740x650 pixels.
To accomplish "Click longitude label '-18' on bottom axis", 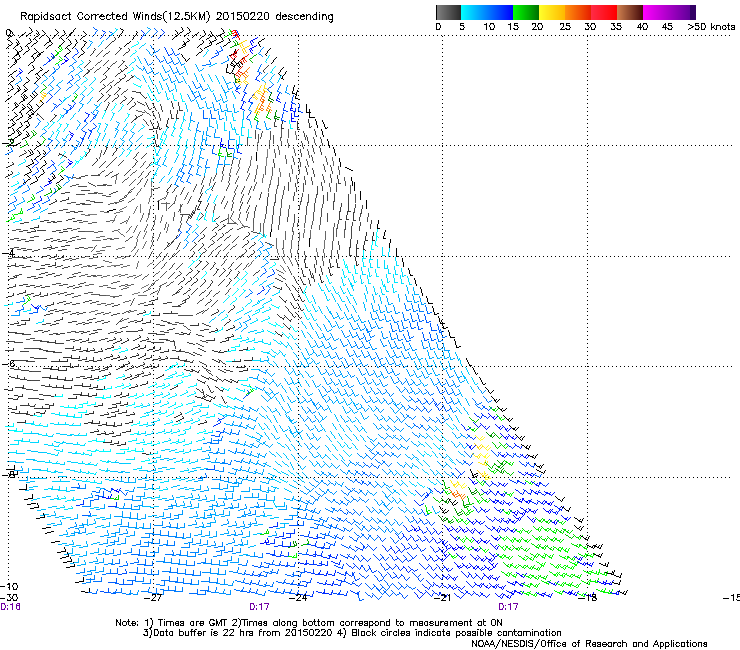I will tap(588, 598).
